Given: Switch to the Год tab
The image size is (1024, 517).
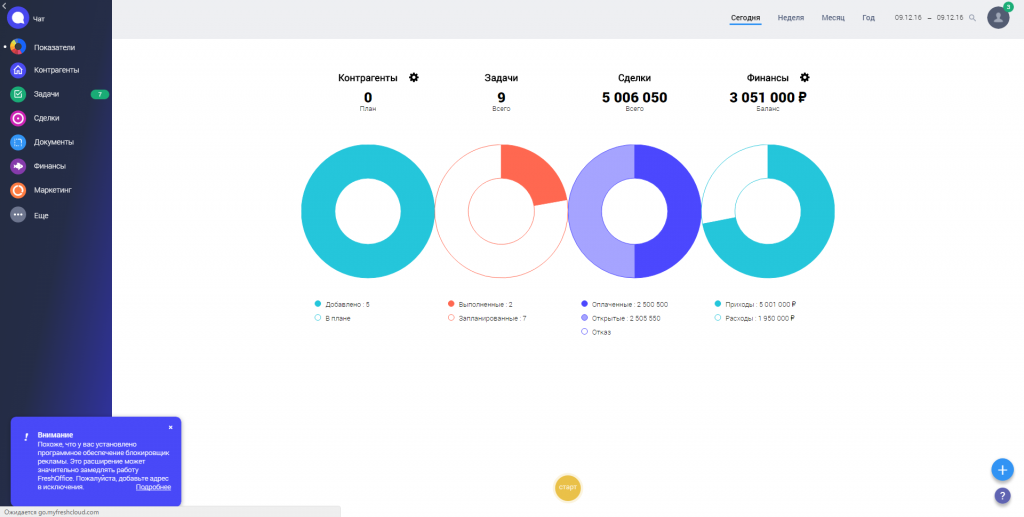Looking at the screenshot, I should tap(868, 18).
